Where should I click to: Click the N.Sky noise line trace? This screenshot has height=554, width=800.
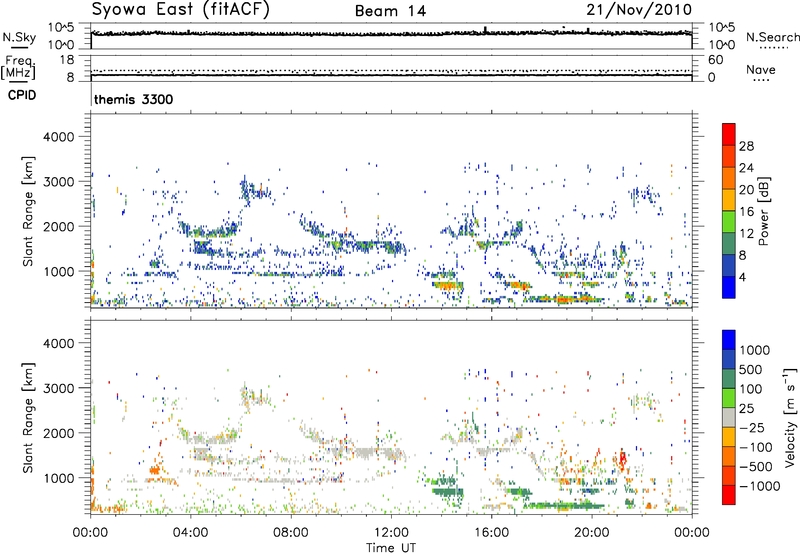tap(391, 33)
